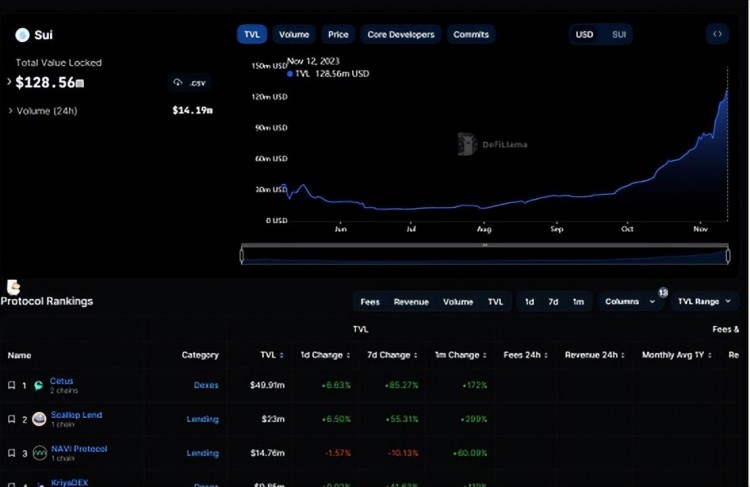750x487 pixels.
Task: Sort table by Revenue 24h
Action: click(x=622, y=355)
